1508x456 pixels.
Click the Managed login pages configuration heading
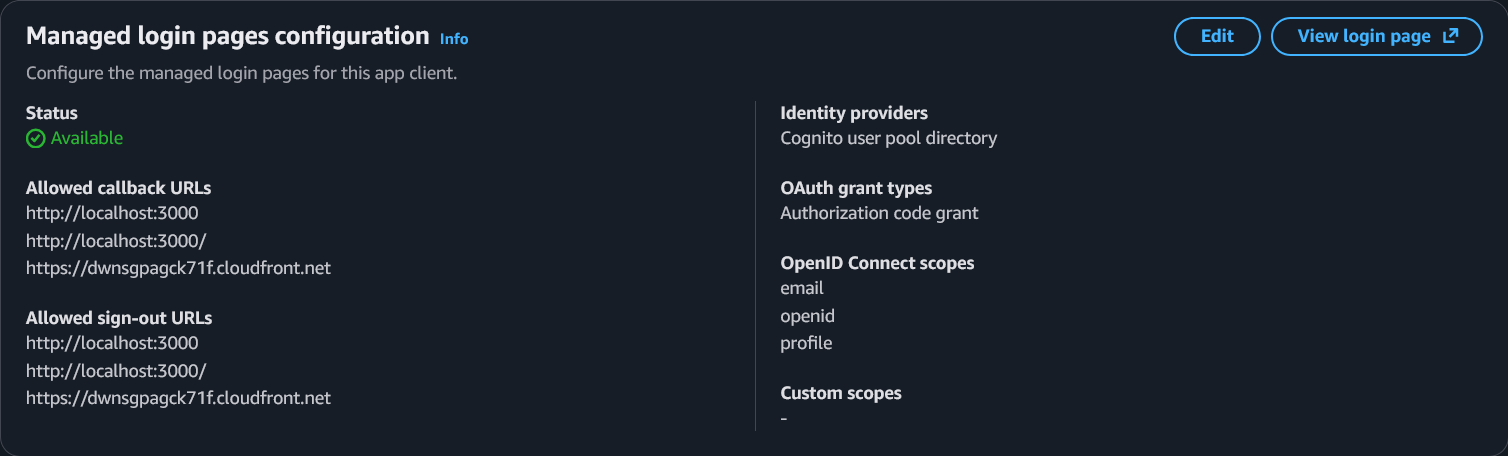coord(227,36)
